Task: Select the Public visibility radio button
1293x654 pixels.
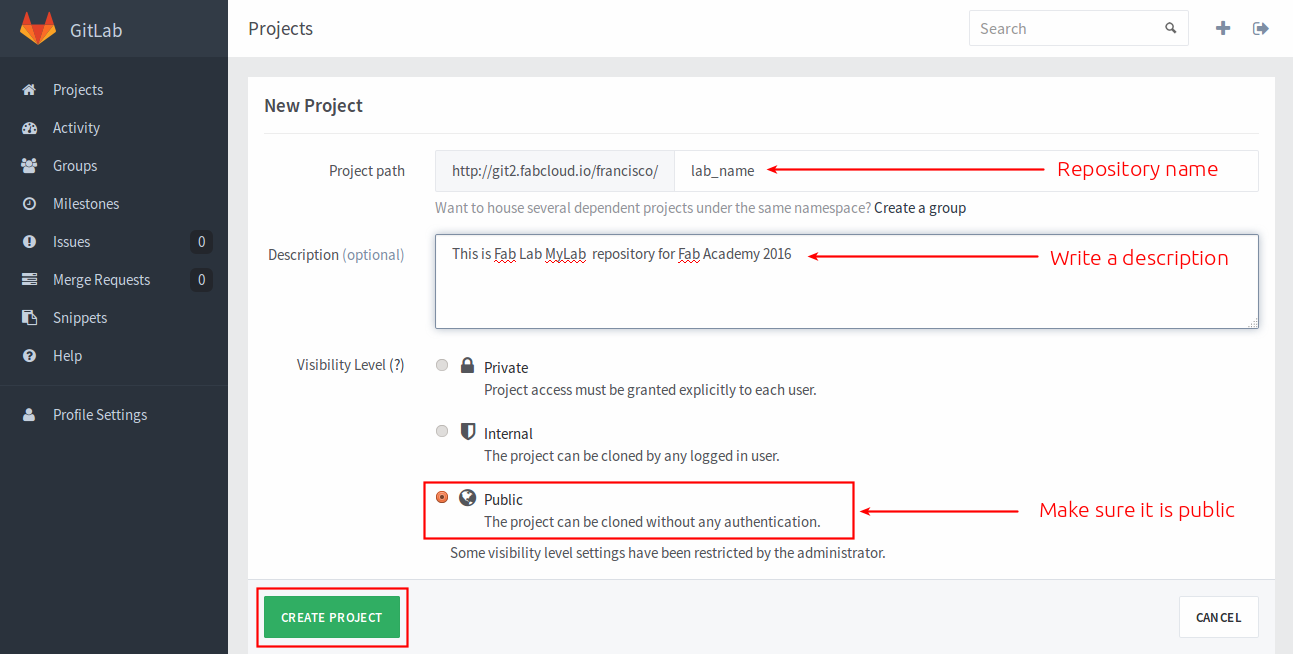Action: click(x=442, y=497)
